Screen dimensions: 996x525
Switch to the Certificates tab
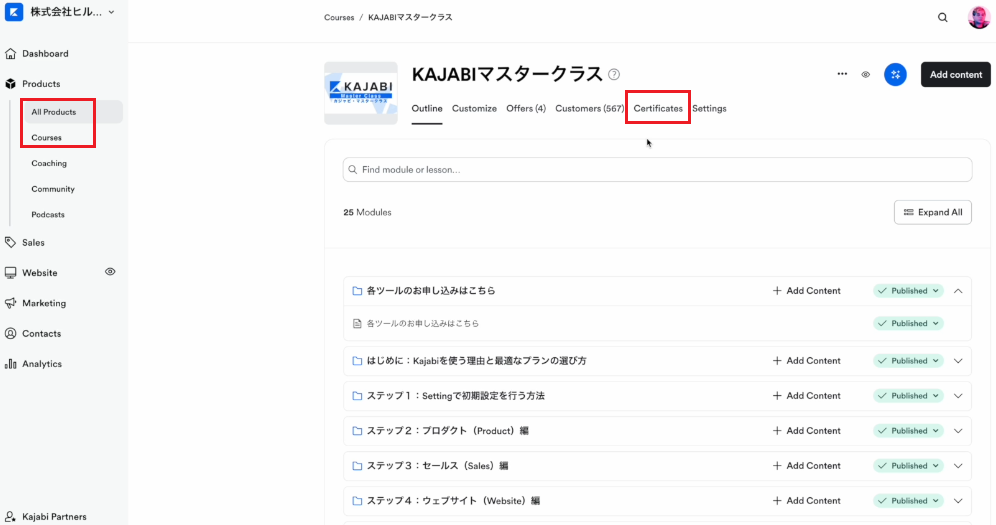coord(658,109)
